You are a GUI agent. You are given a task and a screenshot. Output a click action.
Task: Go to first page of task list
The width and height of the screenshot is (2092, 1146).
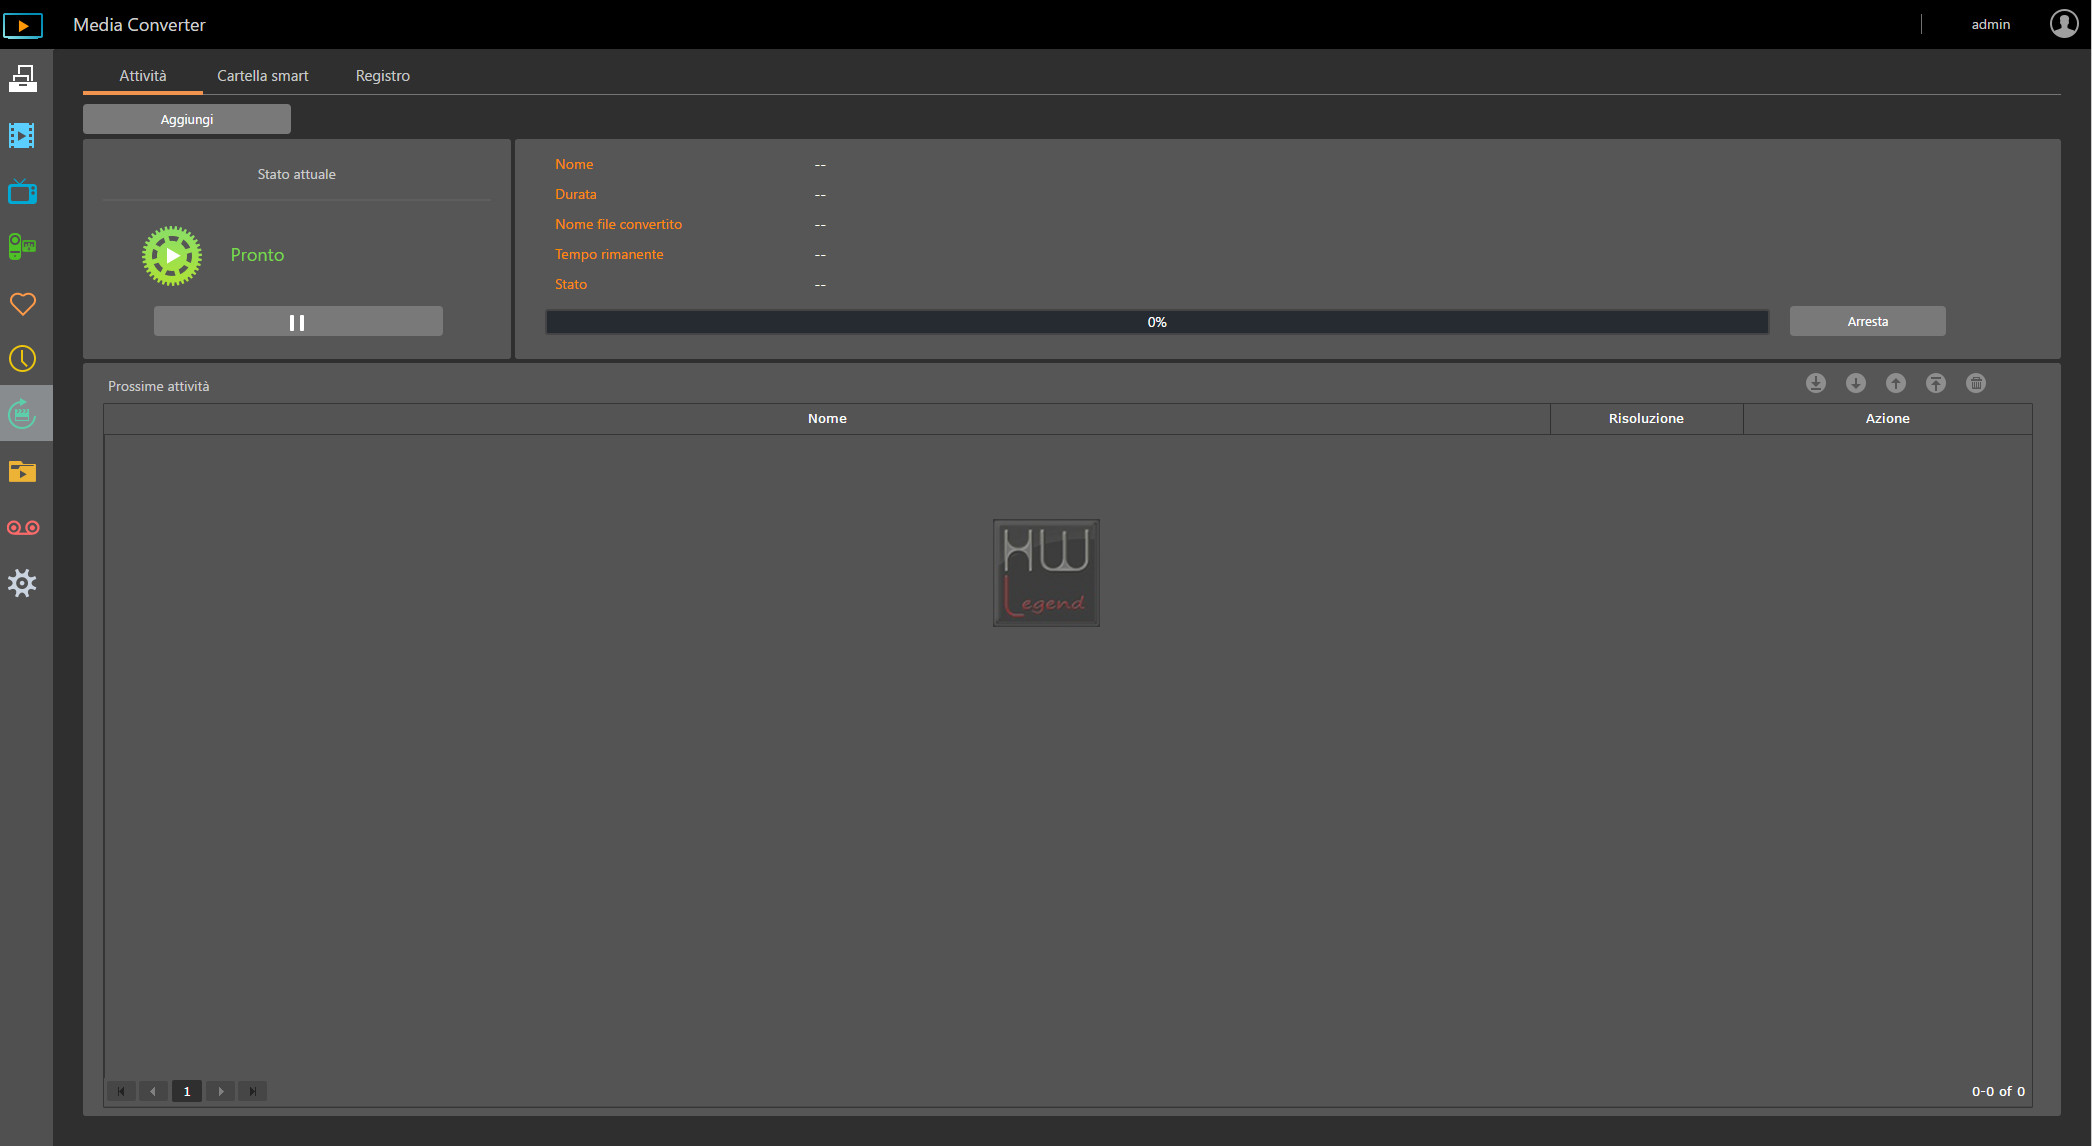click(x=121, y=1091)
